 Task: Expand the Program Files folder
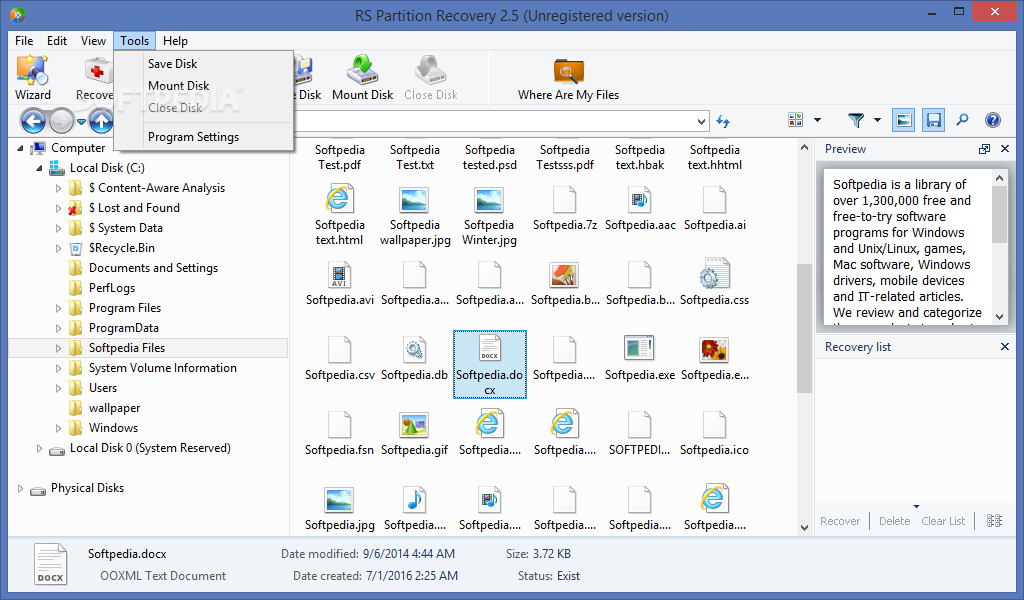(58, 308)
